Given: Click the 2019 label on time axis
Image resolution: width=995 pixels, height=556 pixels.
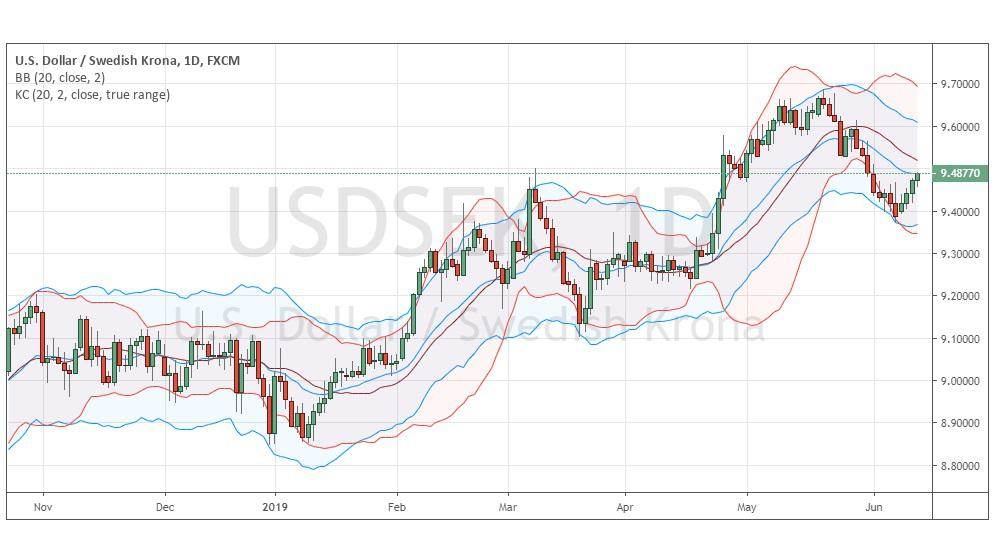Looking at the screenshot, I should click(x=275, y=507).
